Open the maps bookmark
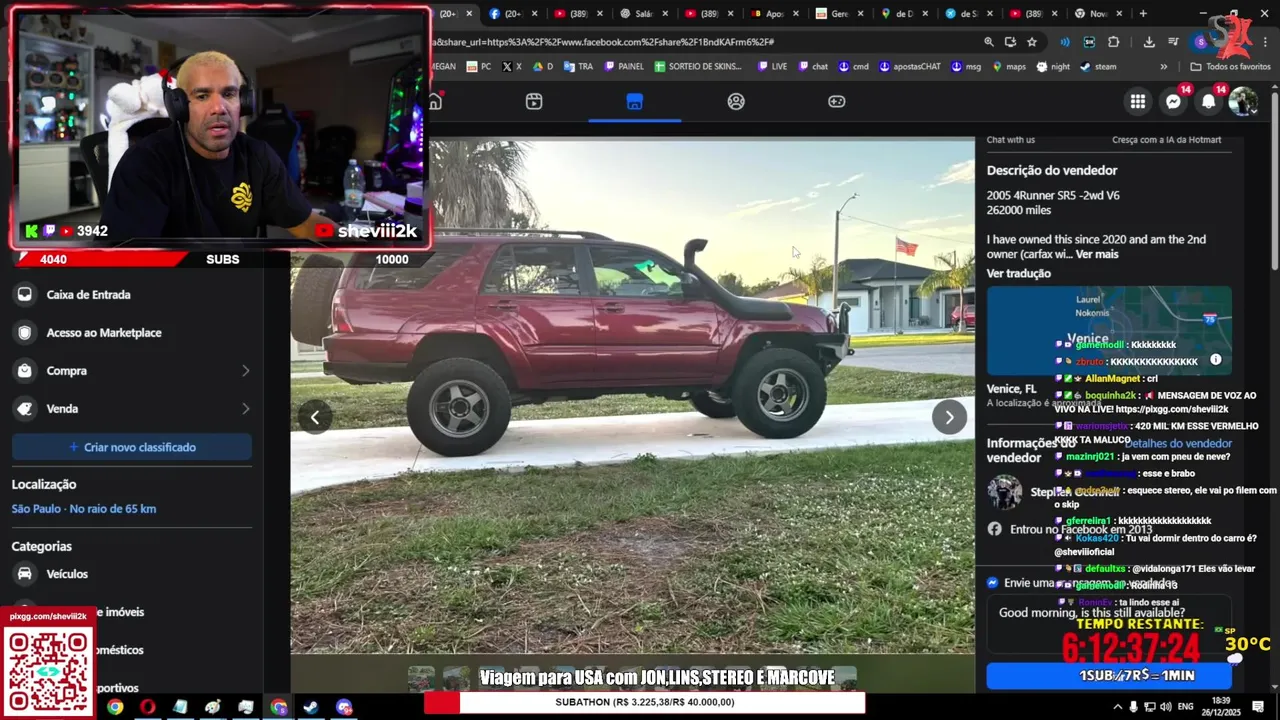This screenshot has width=1280, height=720. click(x=1009, y=67)
